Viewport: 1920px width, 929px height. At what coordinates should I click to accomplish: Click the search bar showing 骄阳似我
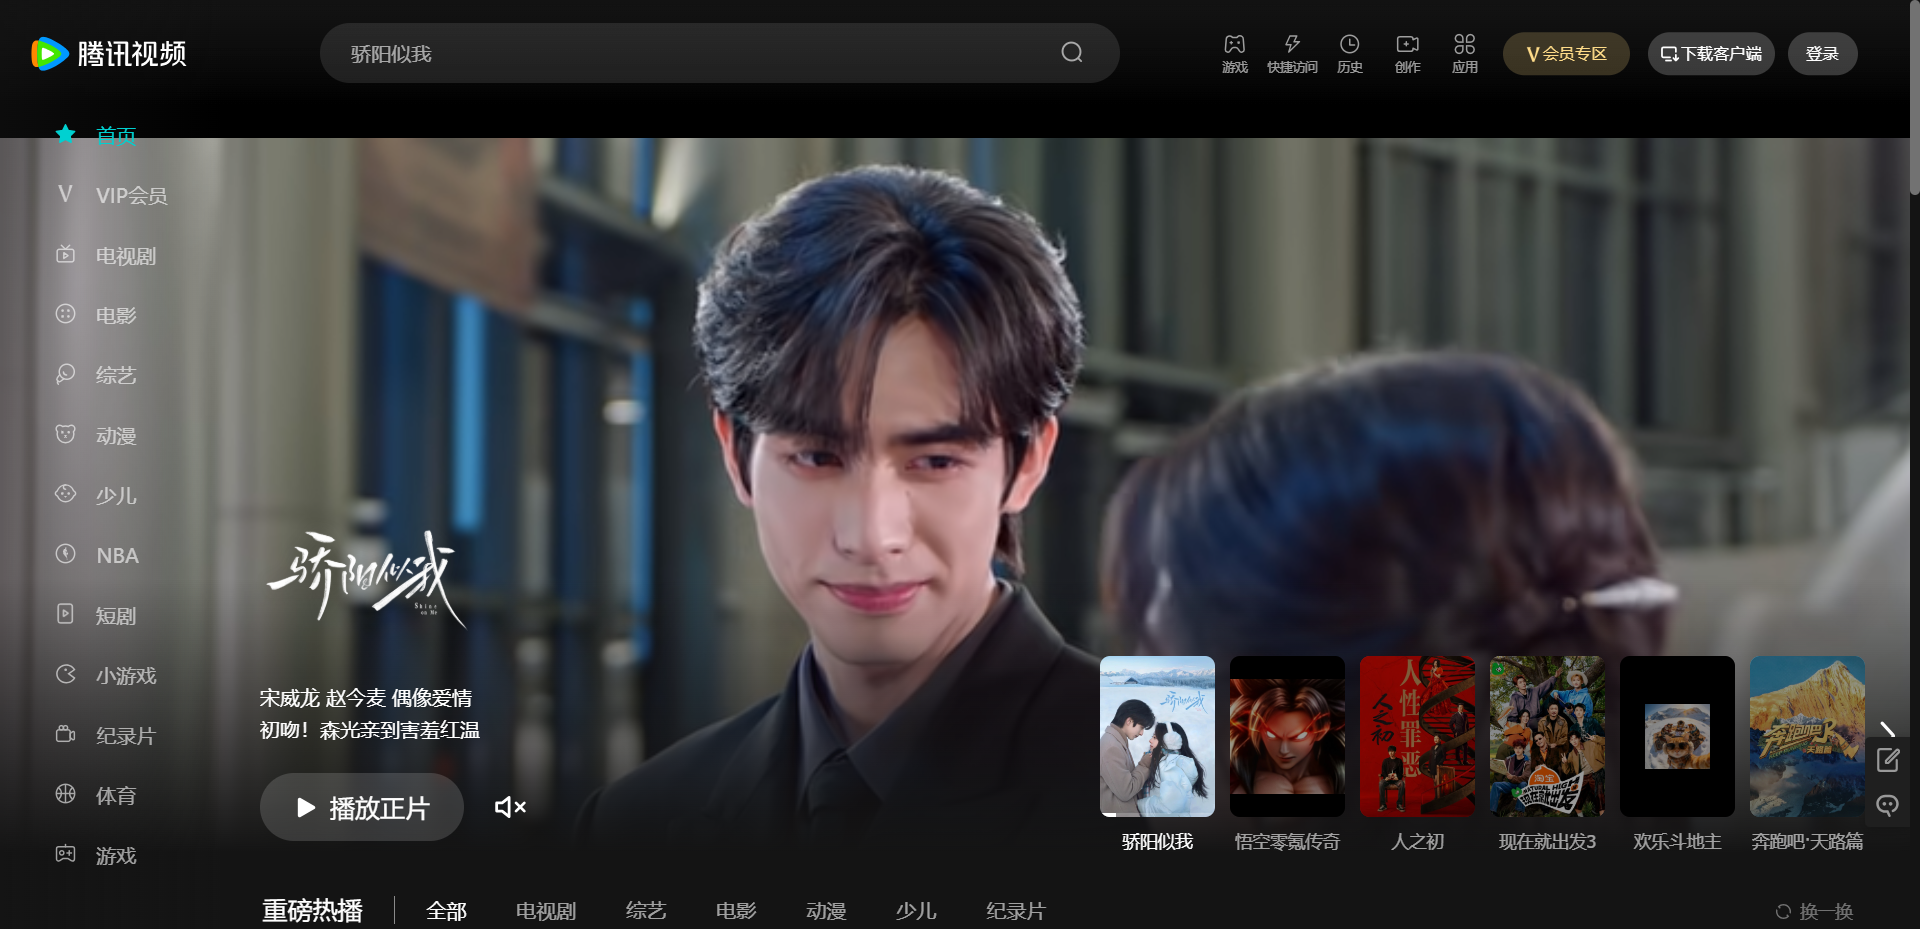pos(700,53)
